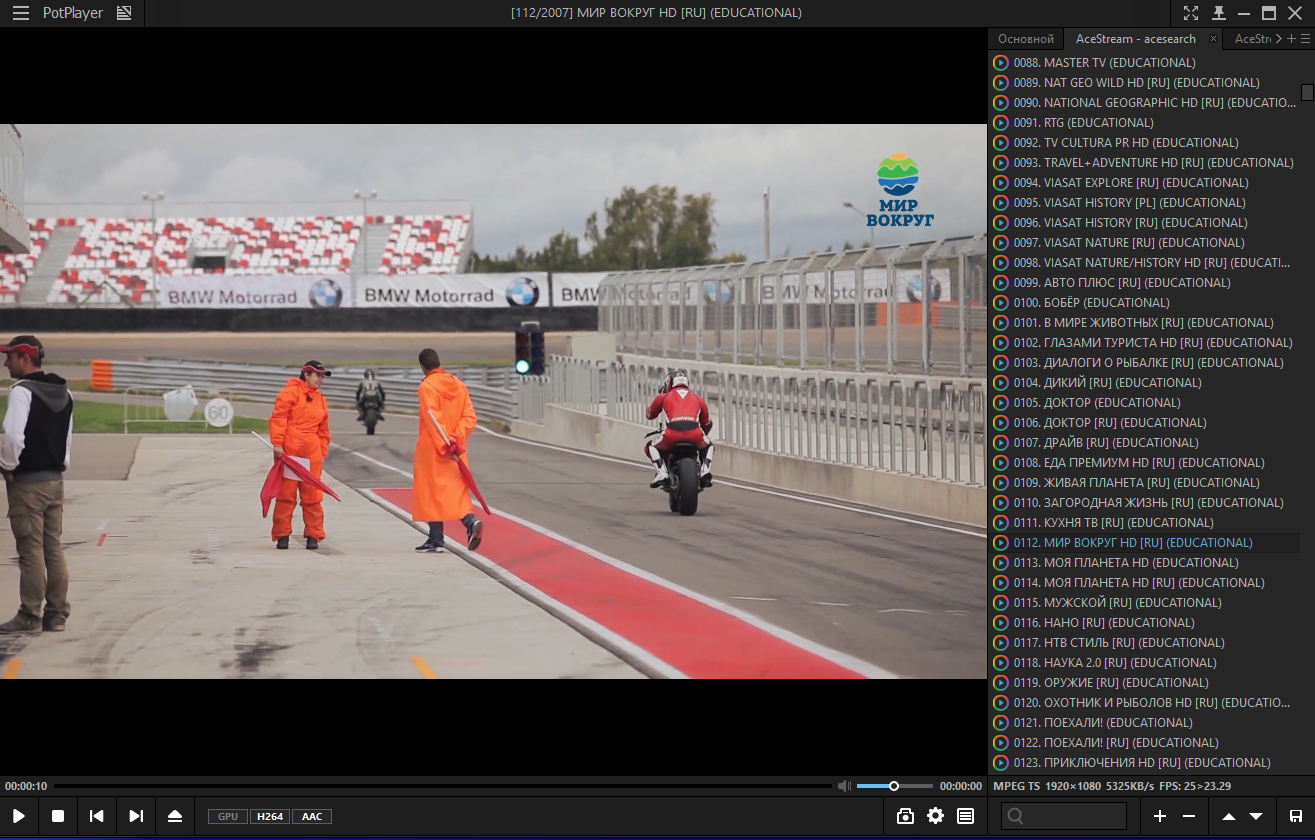This screenshot has width=1315, height=840.
Task: Stop playback with the Stop button
Action: pyautogui.click(x=58, y=816)
